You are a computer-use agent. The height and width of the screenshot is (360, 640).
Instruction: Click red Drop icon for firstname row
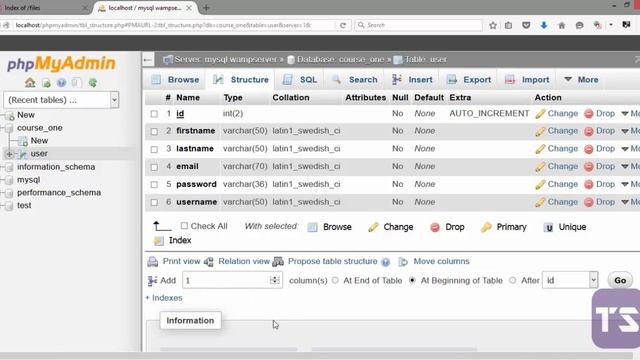point(589,131)
